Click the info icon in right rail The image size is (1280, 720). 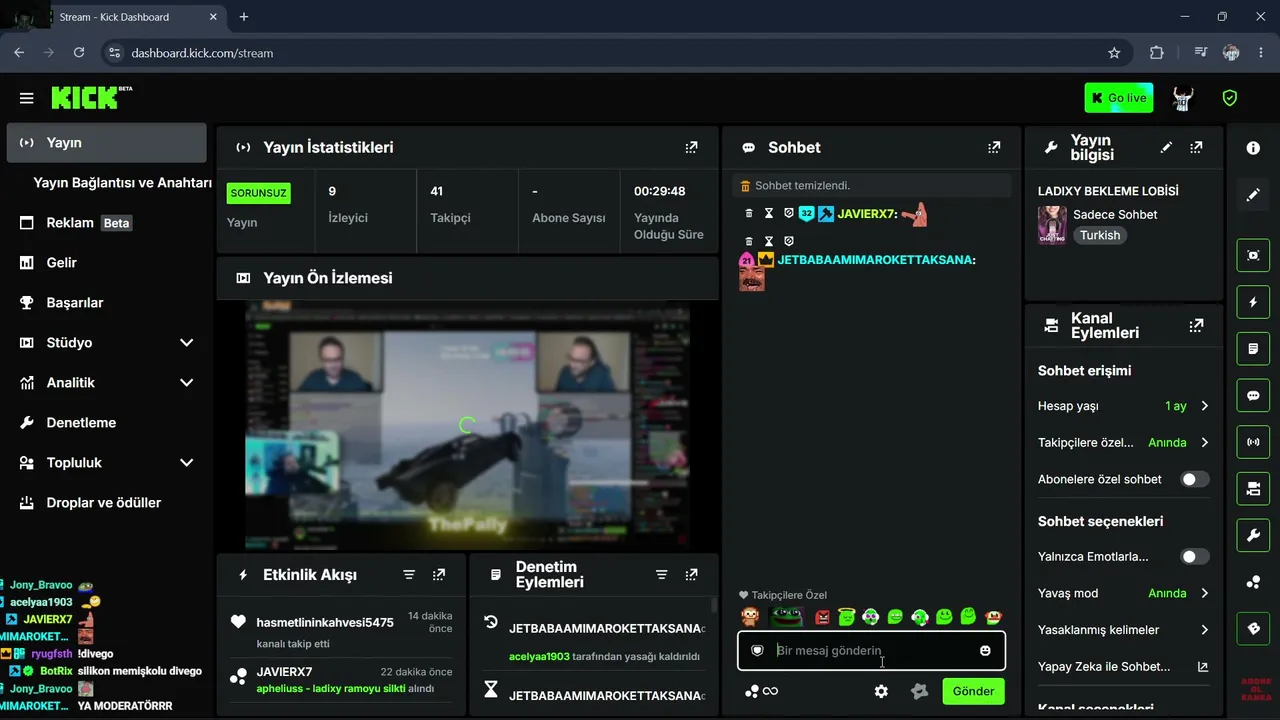(1253, 148)
